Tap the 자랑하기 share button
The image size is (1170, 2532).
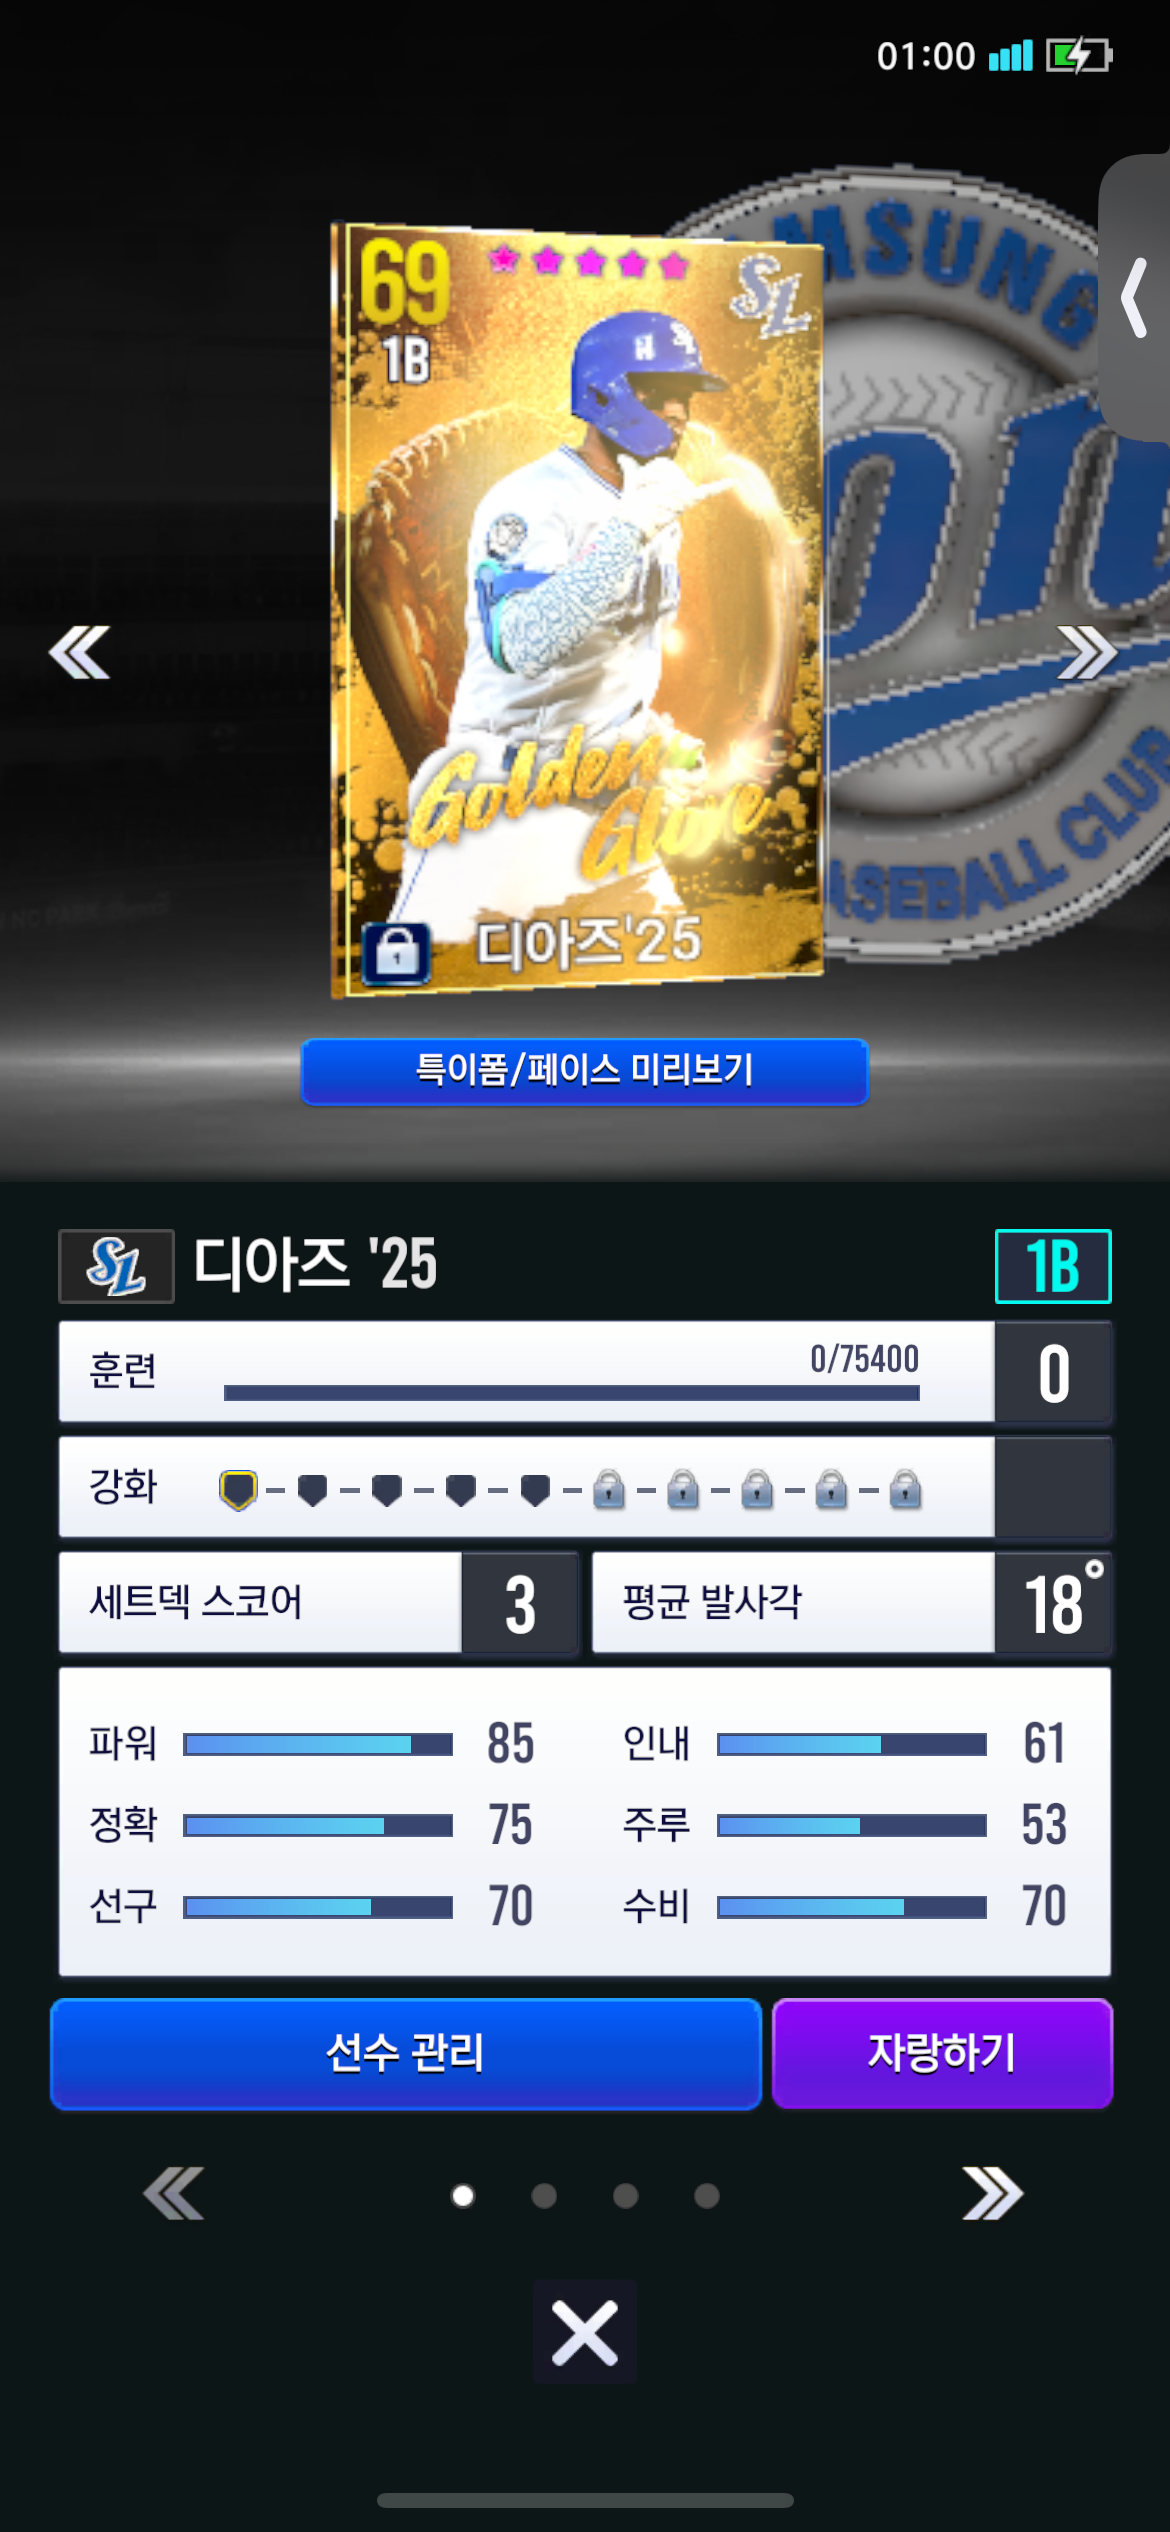pos(942,2054)
